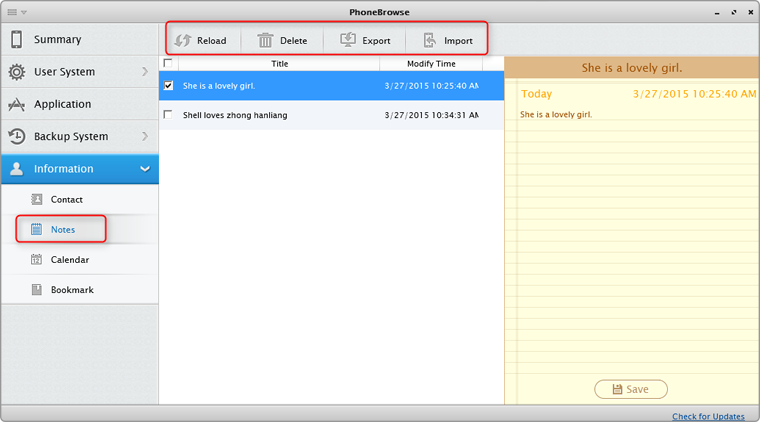Click the Reload icon in toolbar

click(182, 40)
